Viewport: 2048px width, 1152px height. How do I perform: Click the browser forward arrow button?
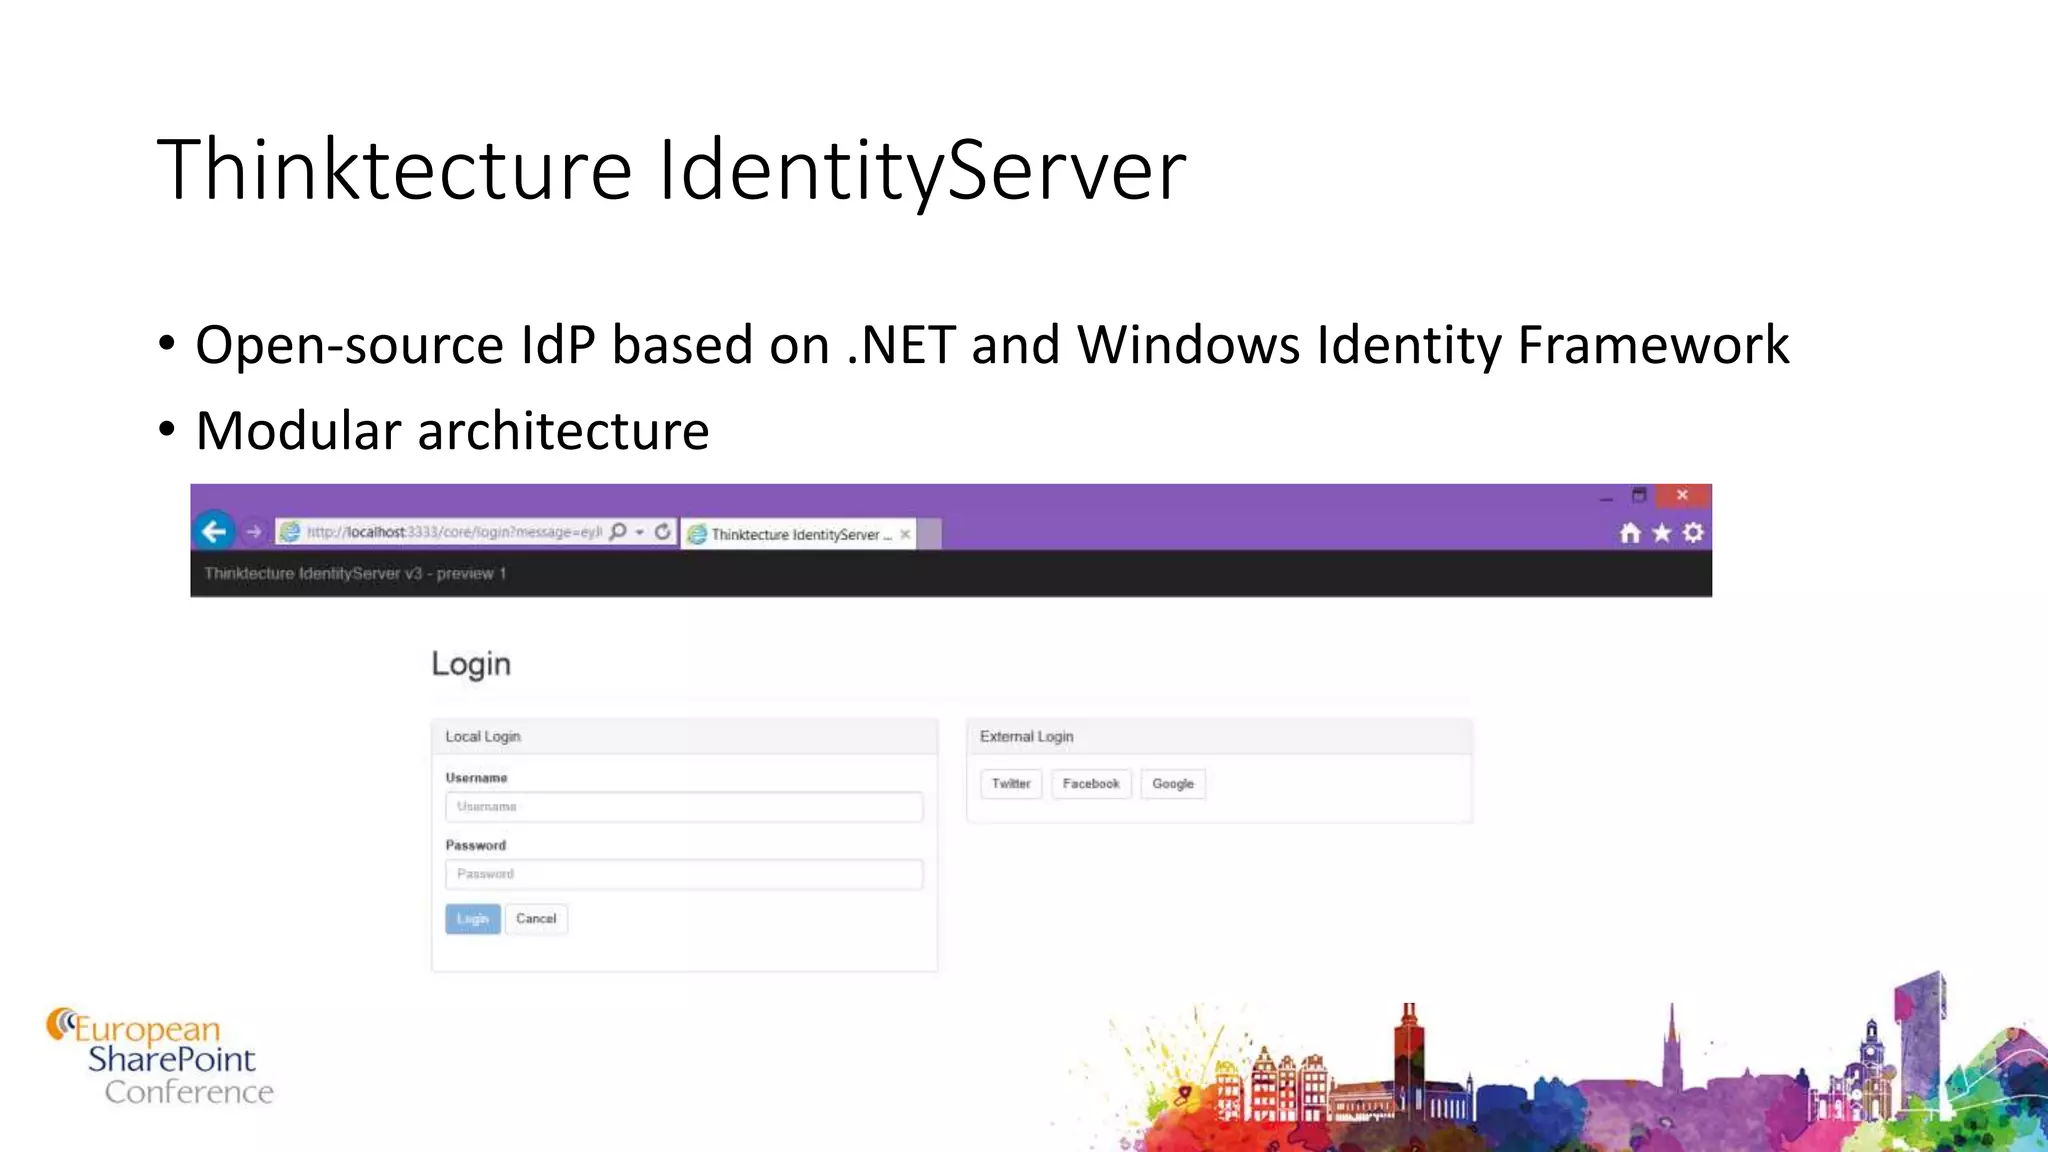(x=254, y=532)
